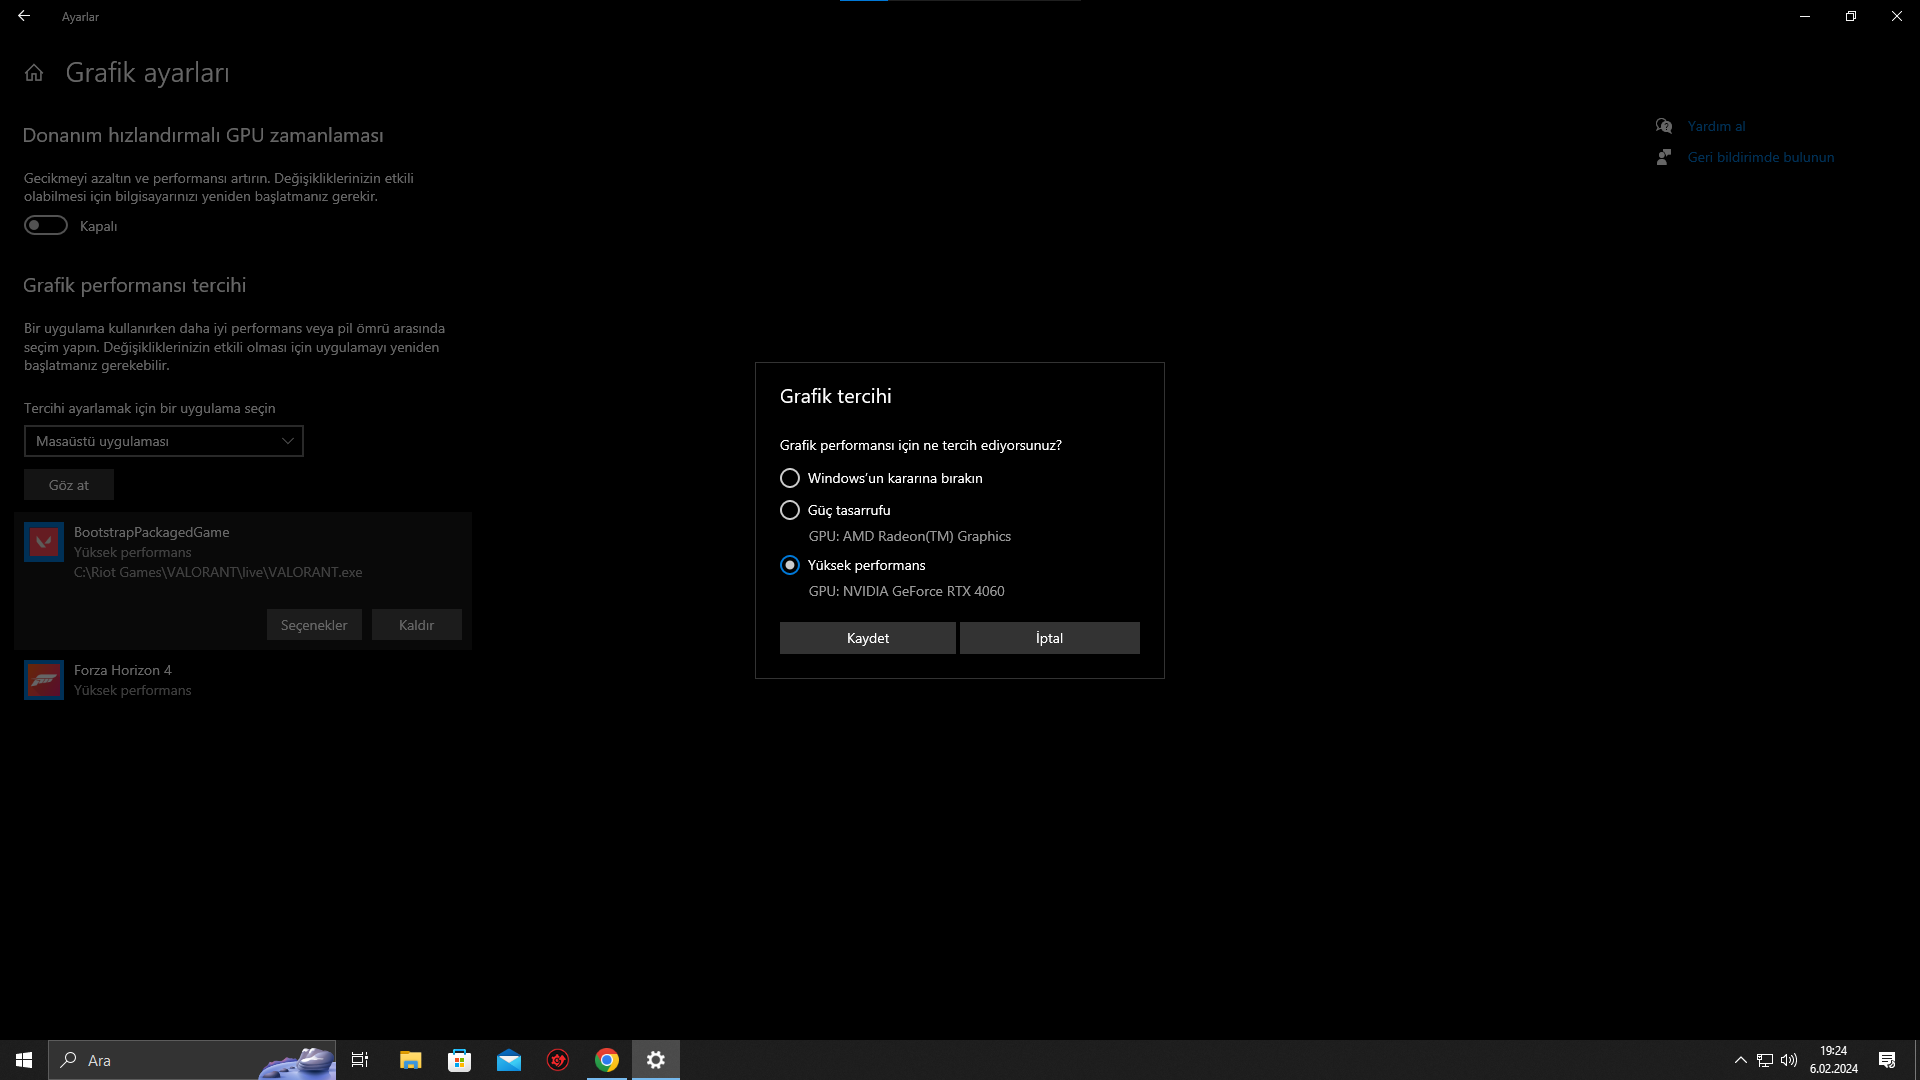
Task: Cancel the dialog with İptal button
Action: coord(1049,638)
